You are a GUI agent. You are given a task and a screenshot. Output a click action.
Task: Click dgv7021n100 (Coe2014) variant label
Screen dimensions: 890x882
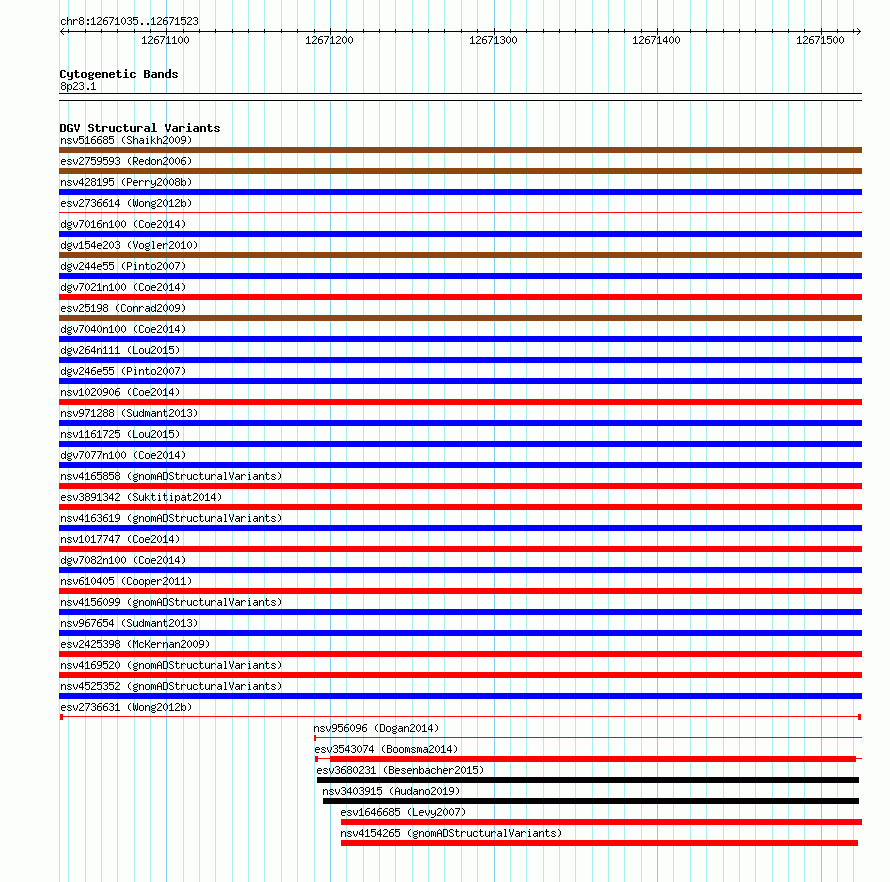pos(123,287)
